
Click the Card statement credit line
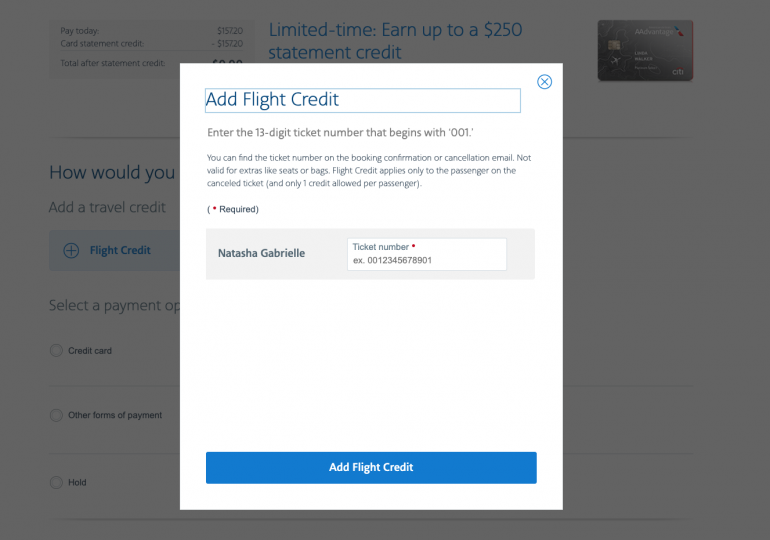(x=150, y=44)
